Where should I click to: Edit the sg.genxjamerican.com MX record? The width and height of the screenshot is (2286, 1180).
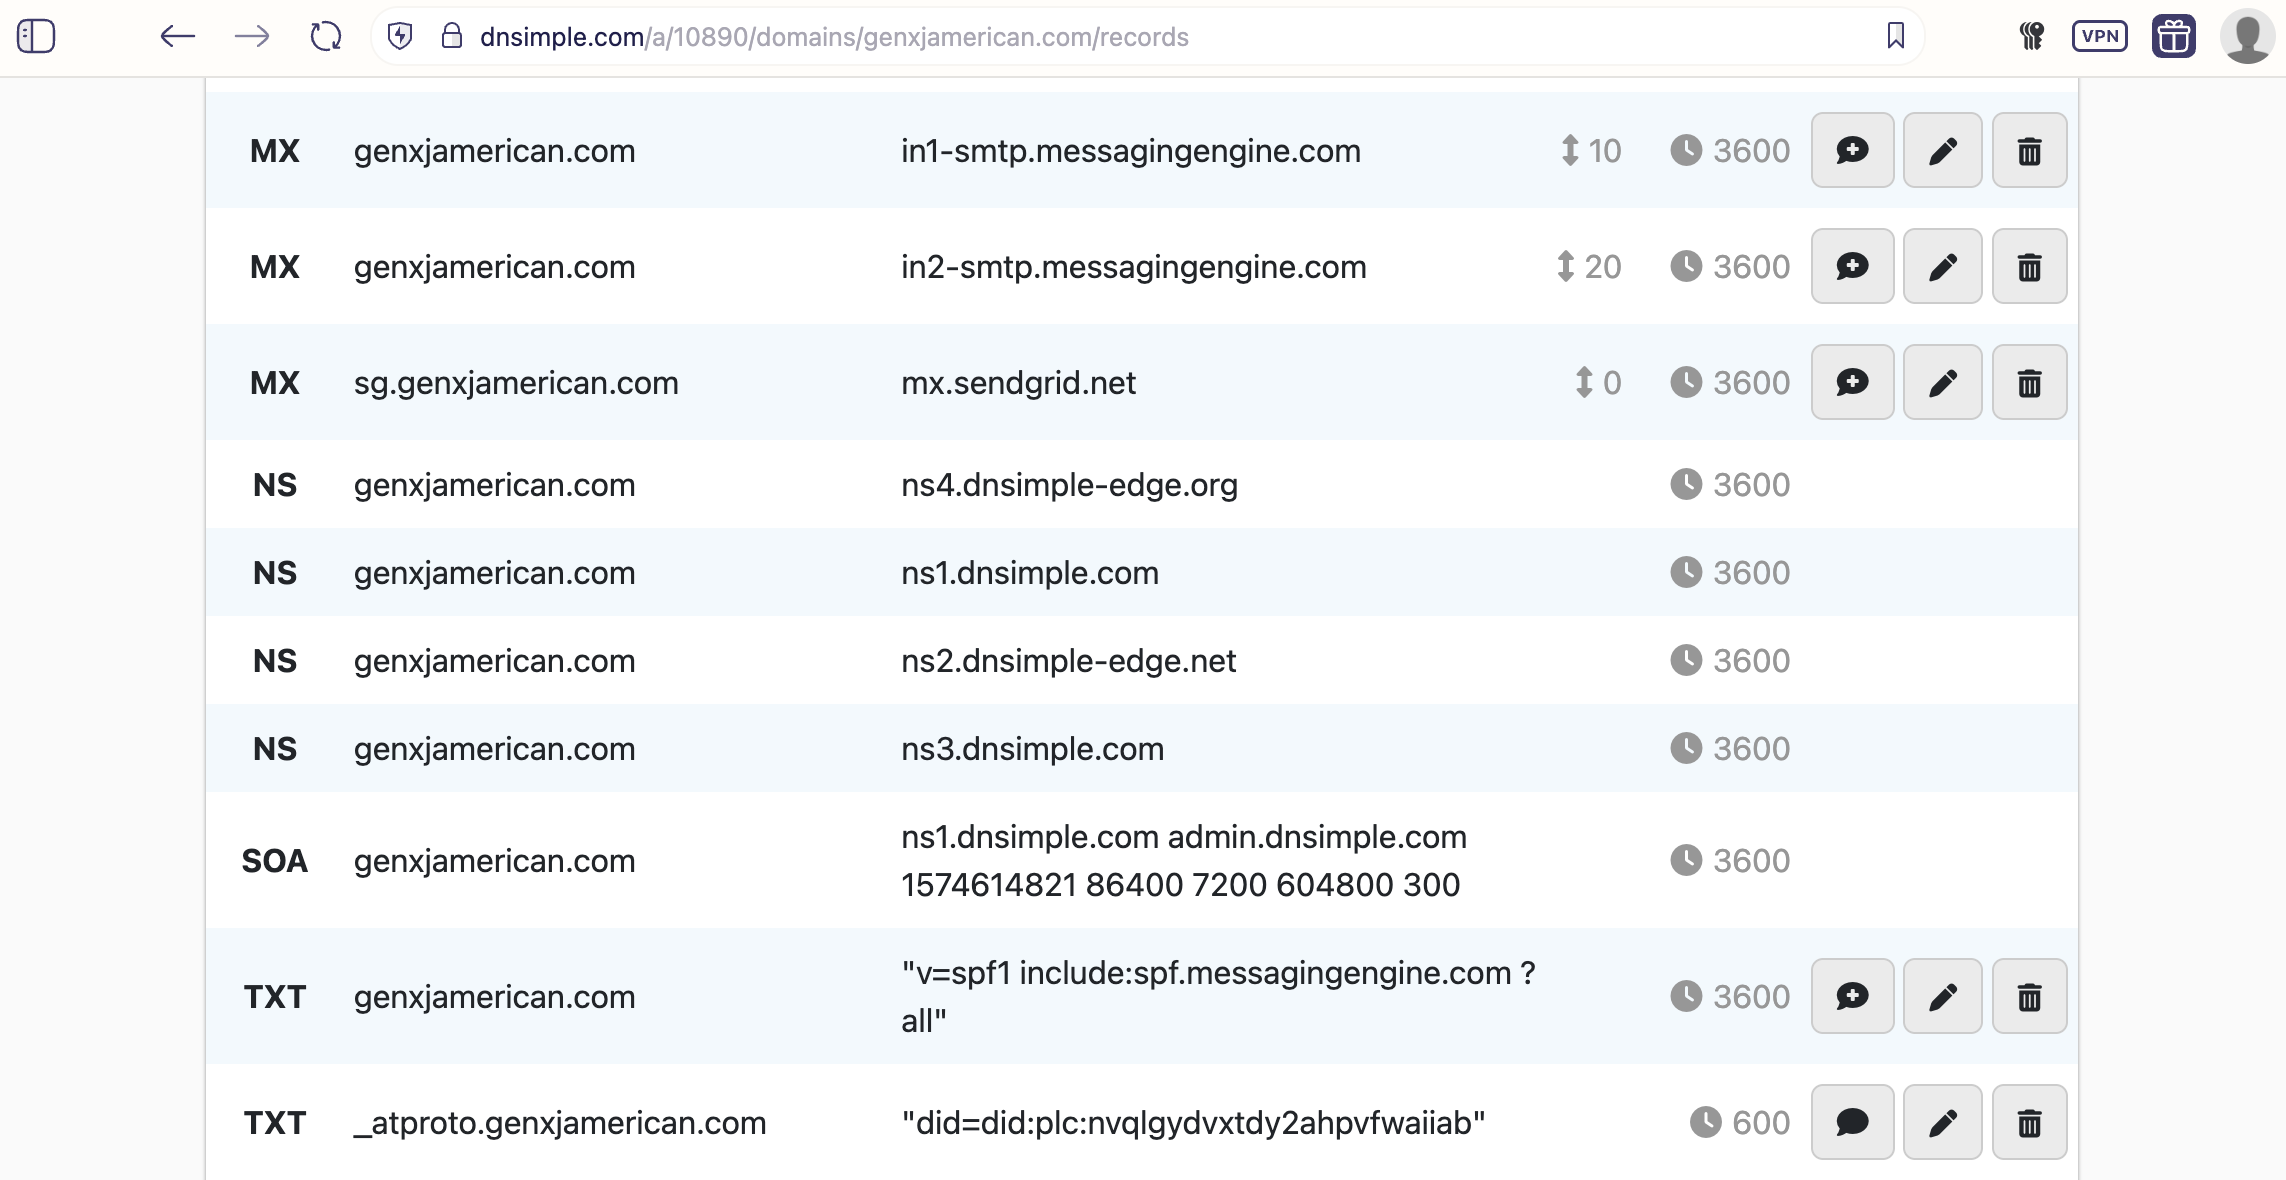coord(1941,381)
